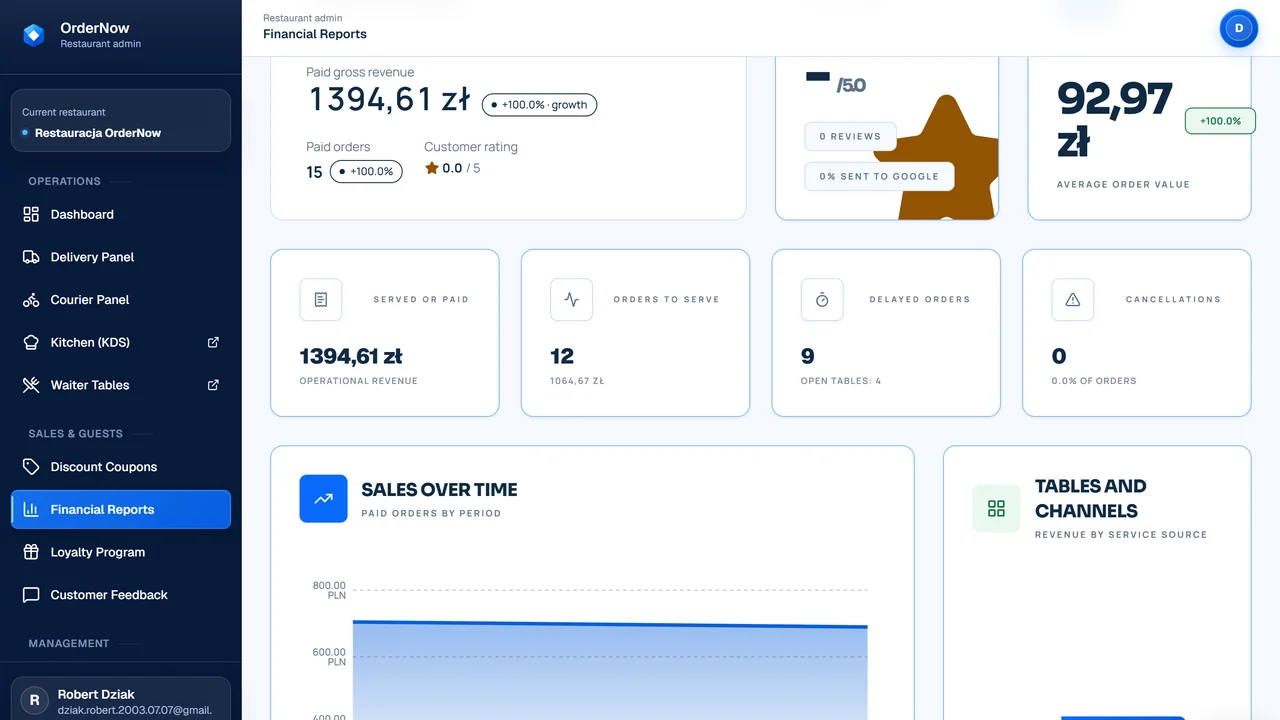The width and height of the screenshot is (1280, 720).
Task: Click the Courier Panel bike icon
Action: (x=31, y=300)
